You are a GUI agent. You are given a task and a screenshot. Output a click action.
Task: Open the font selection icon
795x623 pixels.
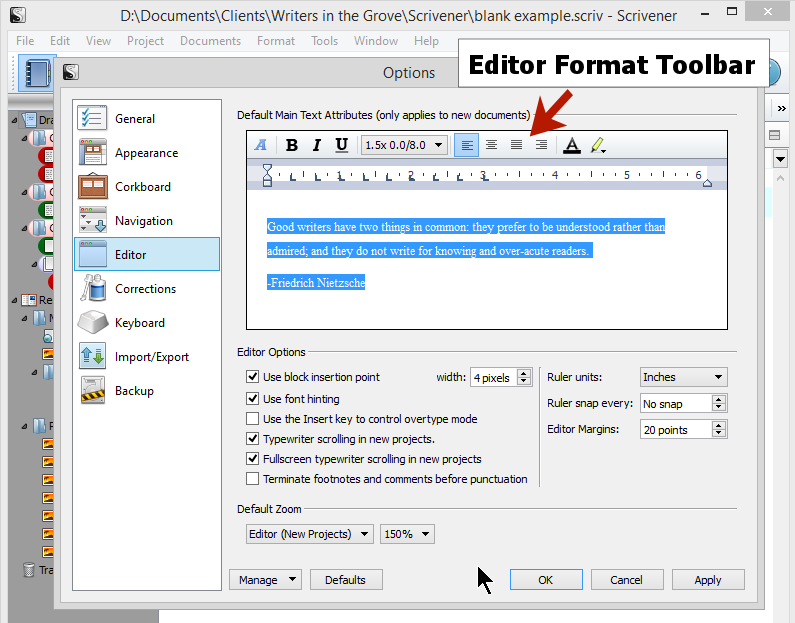pyautogui.click(x=261, y=145)
